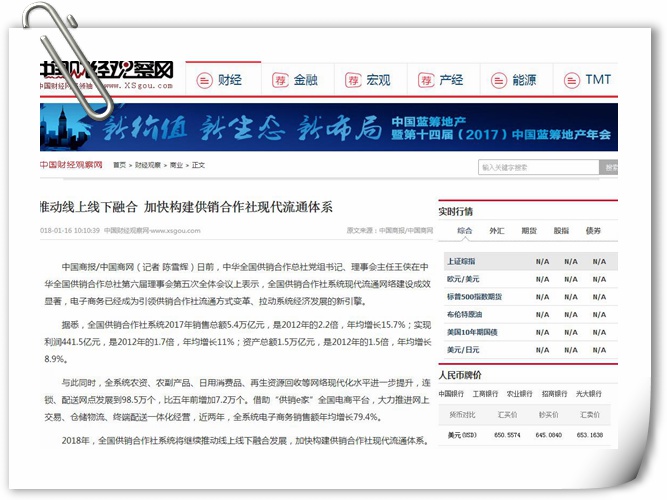The height and width of the screenshot is (500, 667).
Task: Open the 宏观 navigation tab
Action: point(371,79)
